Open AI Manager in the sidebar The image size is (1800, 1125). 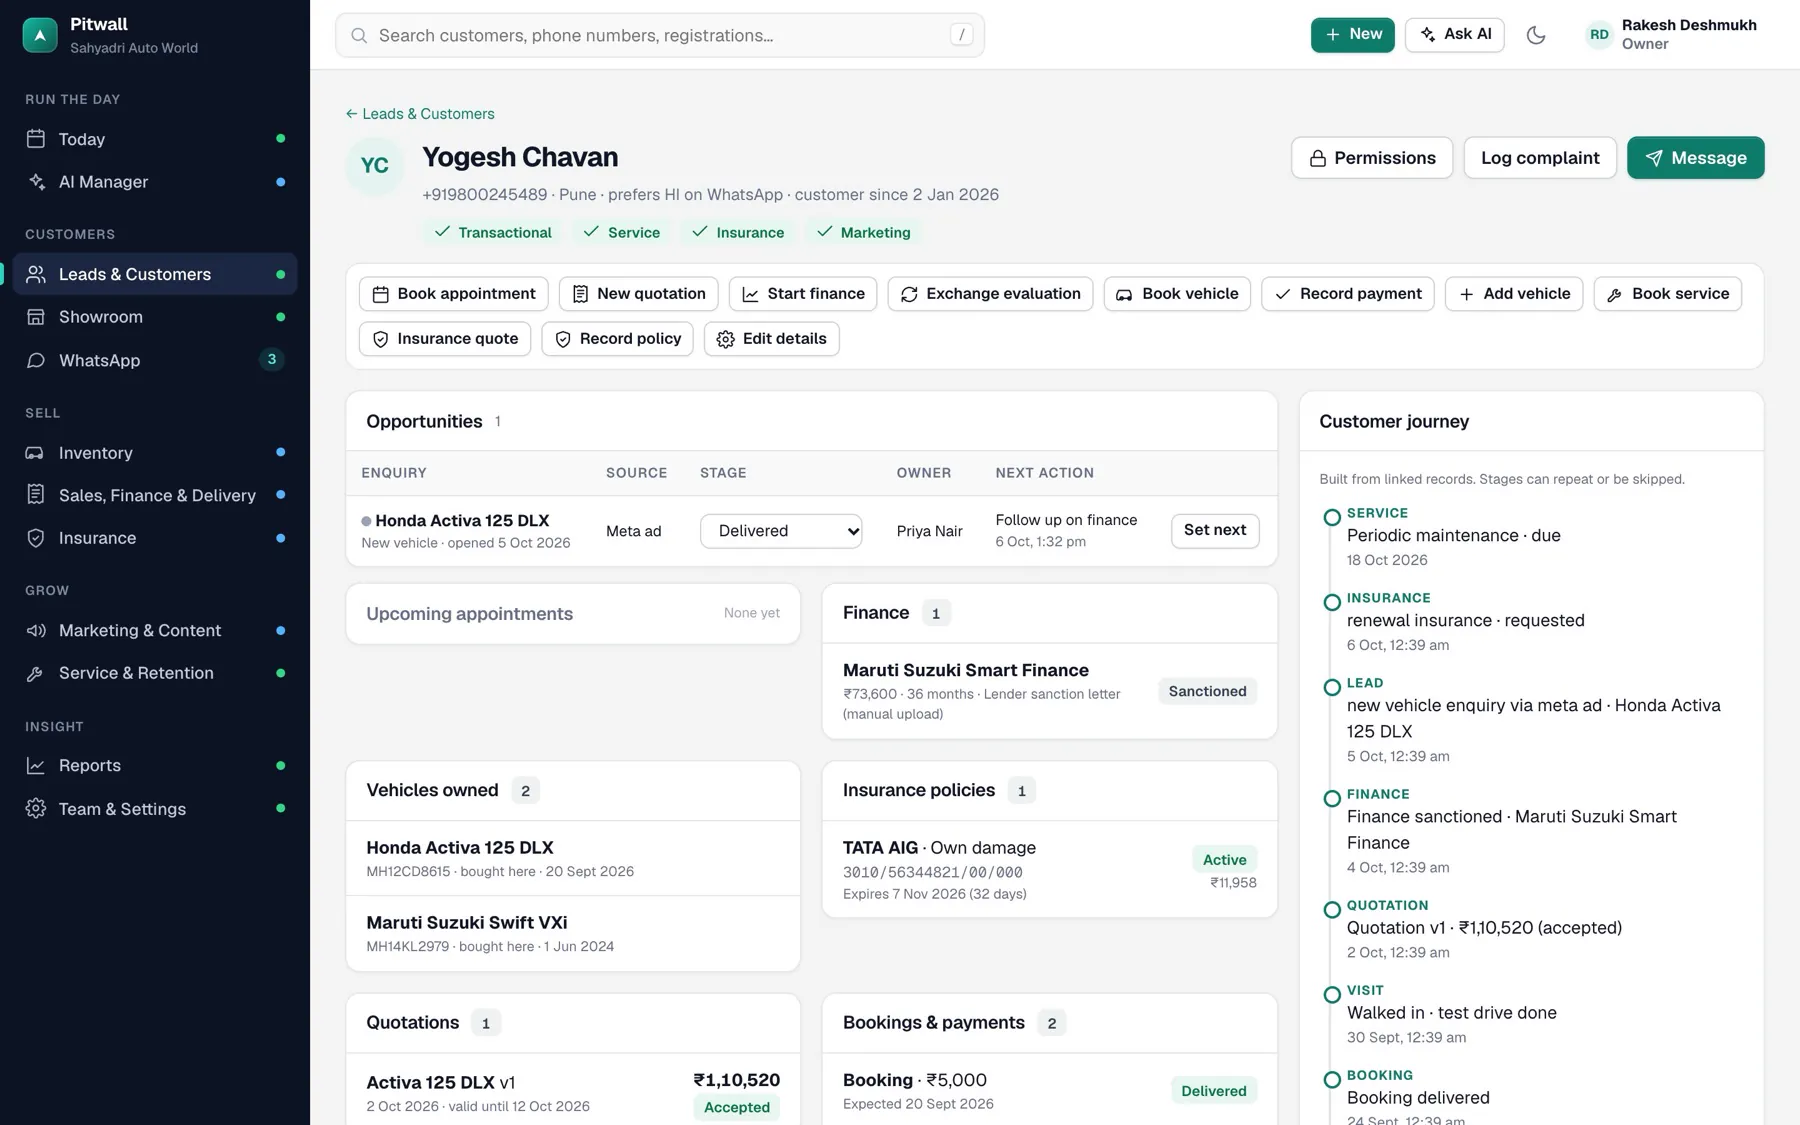pos(155,182)
